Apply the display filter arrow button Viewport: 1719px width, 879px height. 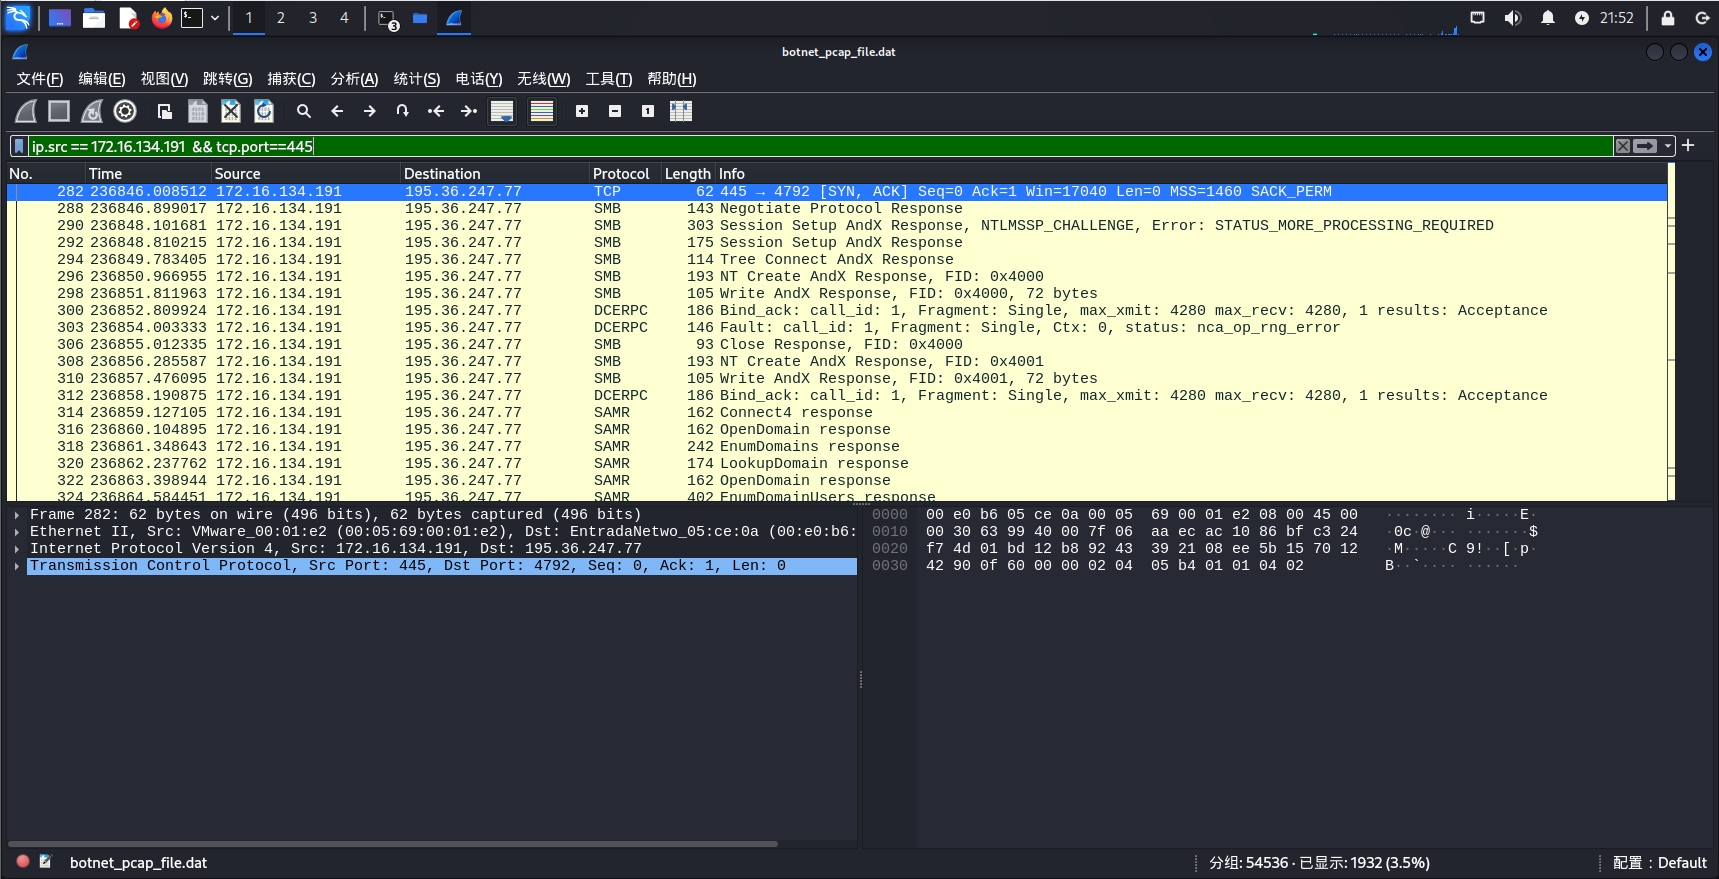click(x=1645, y=146)
